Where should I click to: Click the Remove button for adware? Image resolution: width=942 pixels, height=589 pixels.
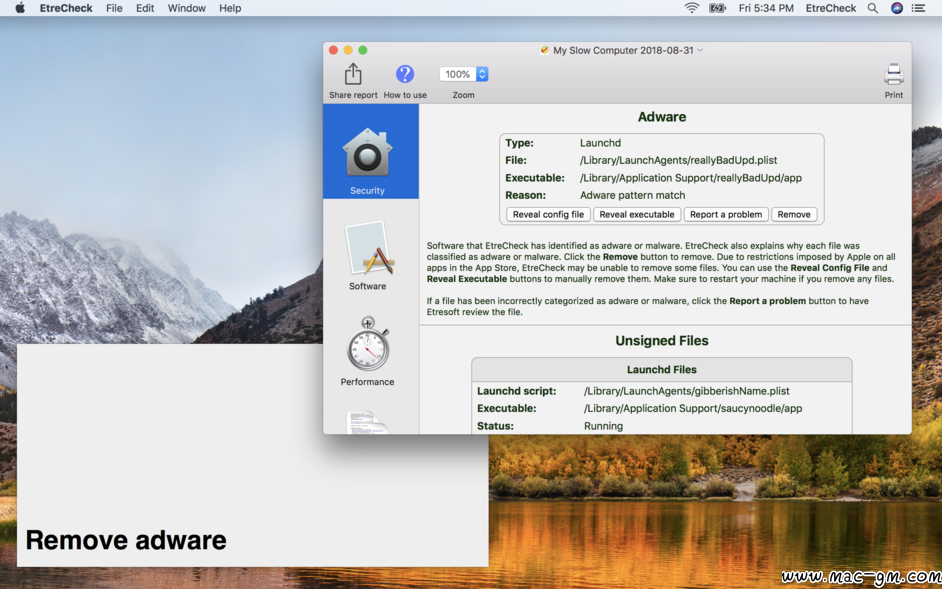click(x=794, y=214)
